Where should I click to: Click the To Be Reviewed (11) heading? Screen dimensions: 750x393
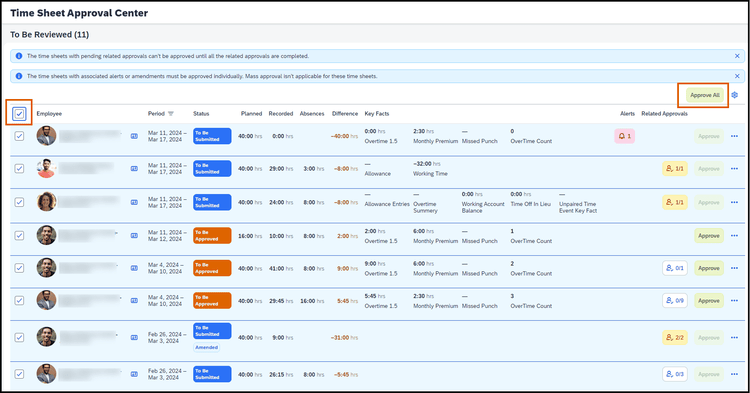pyautogui.click(x=49, y=34)
